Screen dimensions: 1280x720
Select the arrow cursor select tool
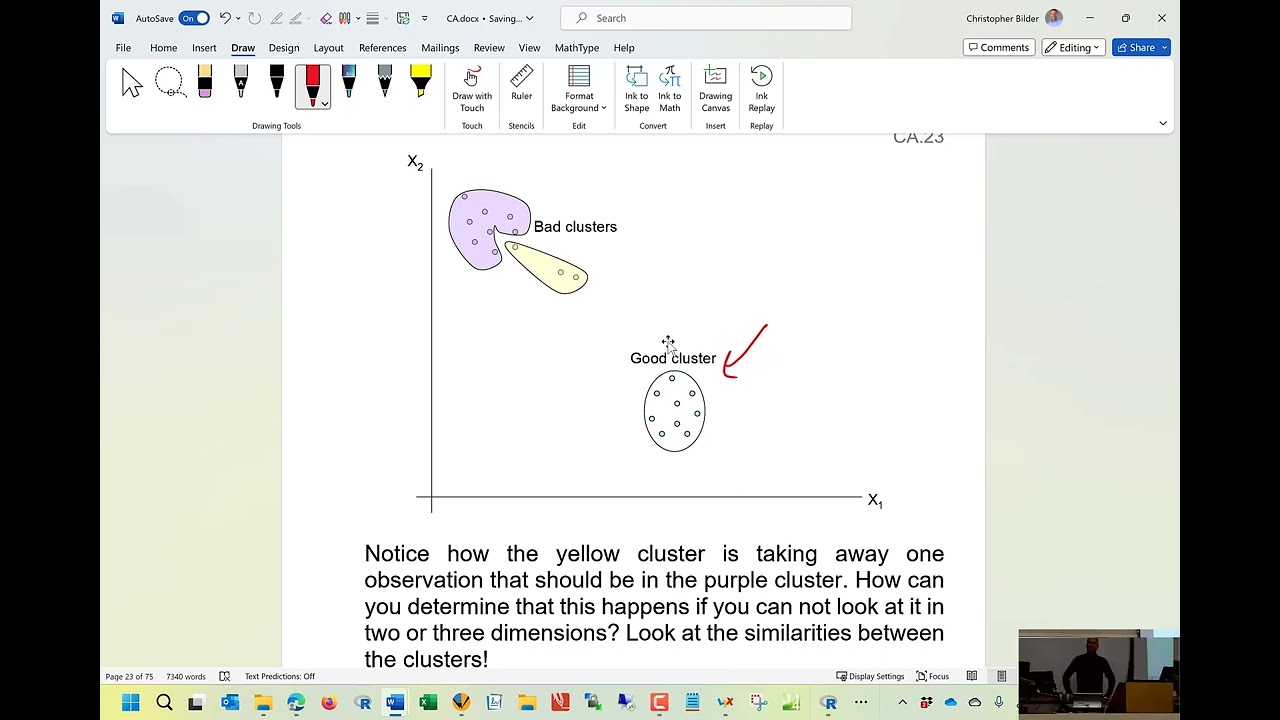132,84
